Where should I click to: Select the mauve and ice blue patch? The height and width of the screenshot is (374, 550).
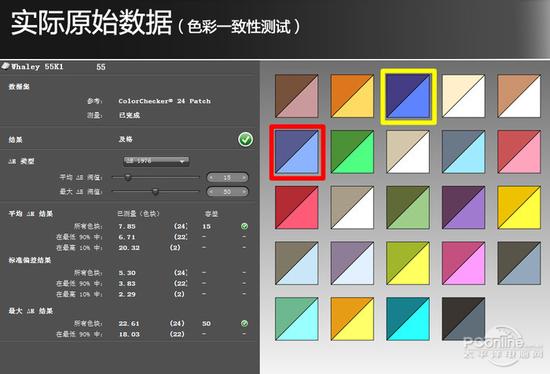point(352,263)
